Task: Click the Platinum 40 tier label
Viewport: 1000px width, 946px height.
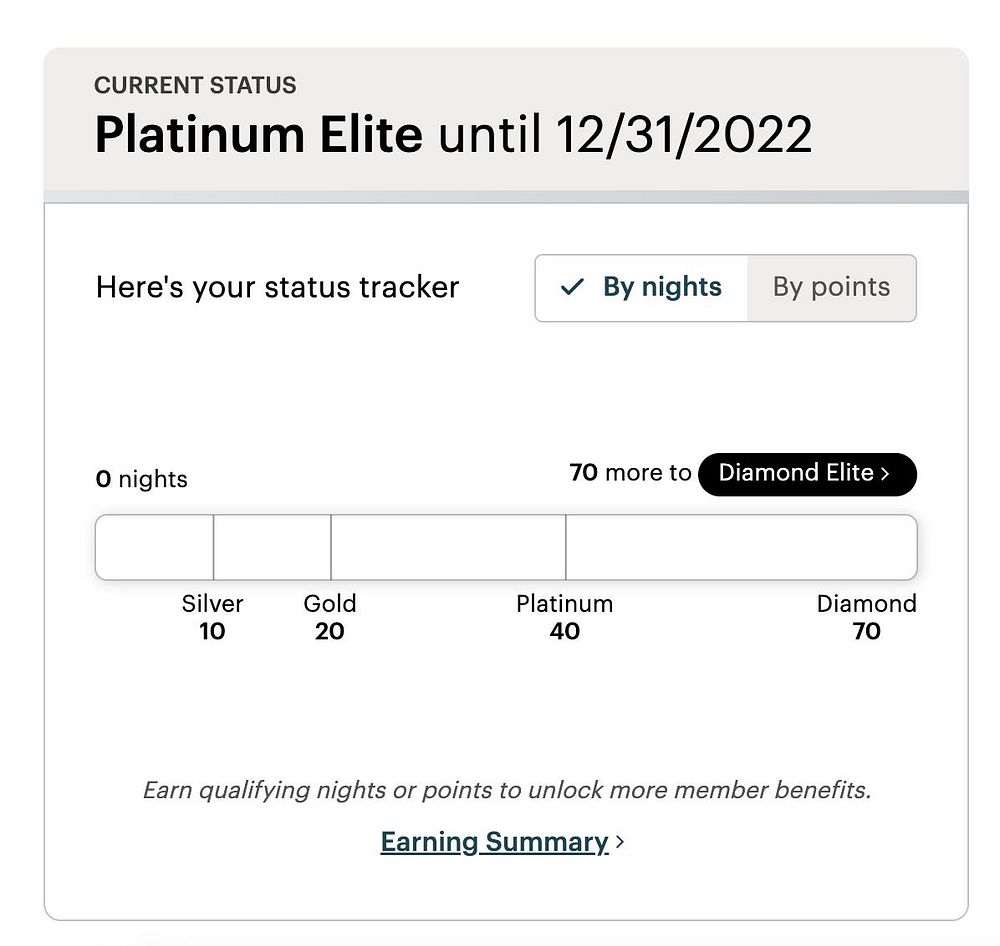Action: 564,617
